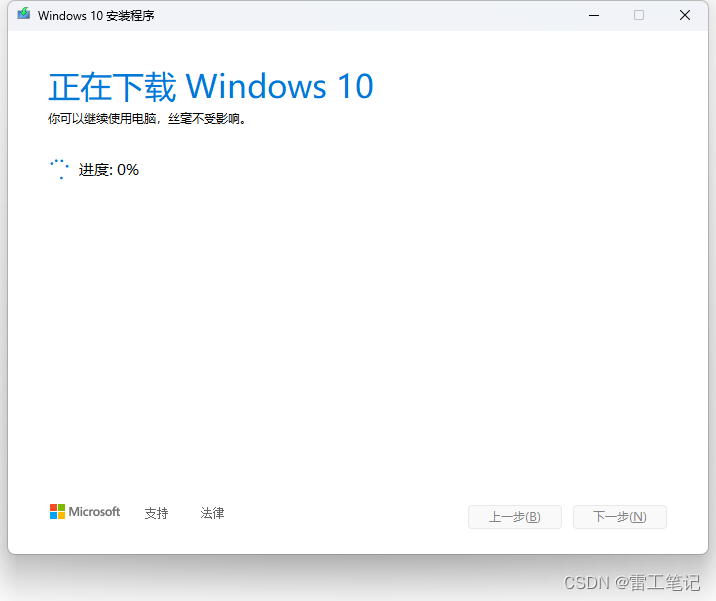
Task: Click the 你可以继续使用电脑 subtitle text
Action: coord(147,119)
